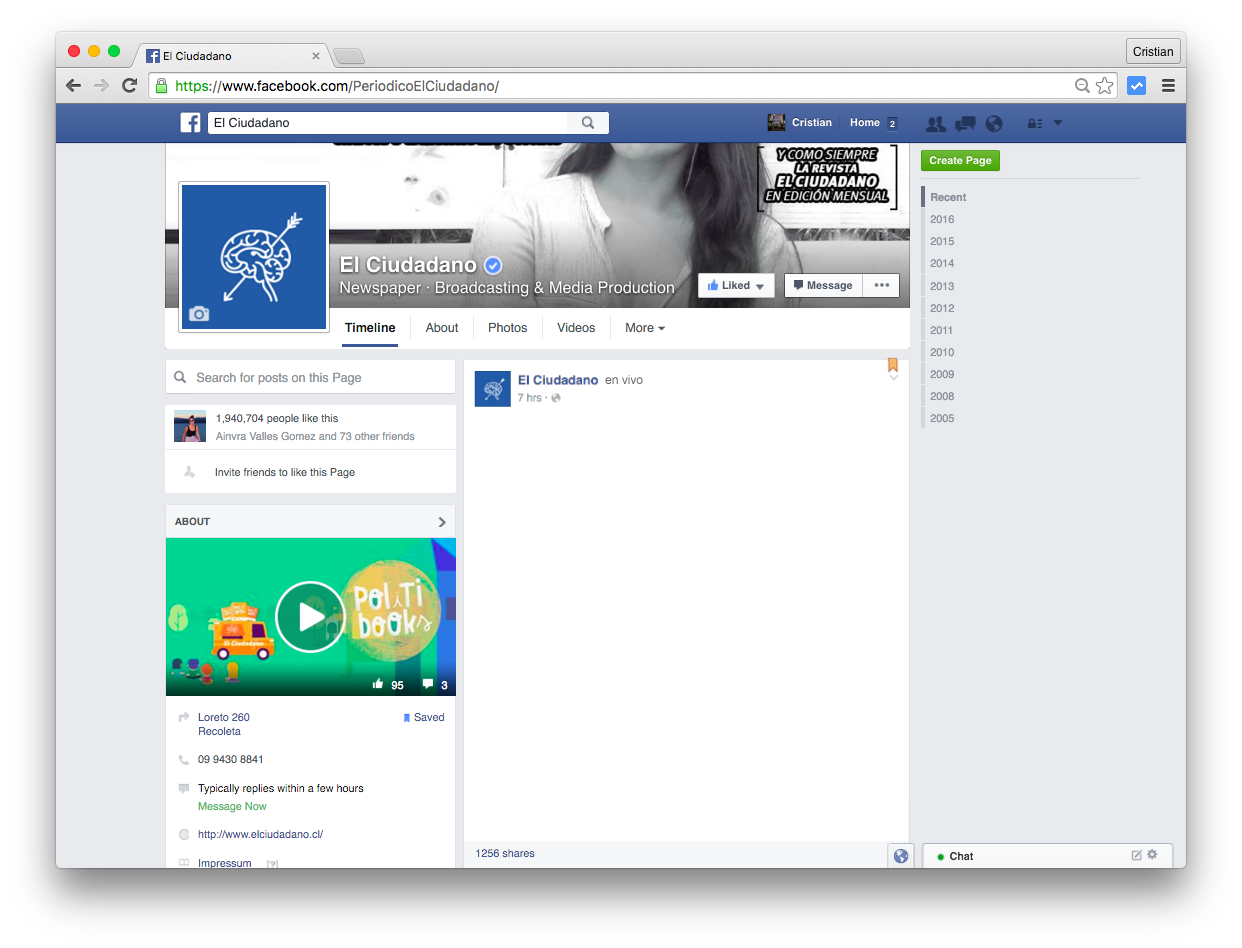Click the Message Now link
The image size is (1242, 948).
(x=232, y=806)
